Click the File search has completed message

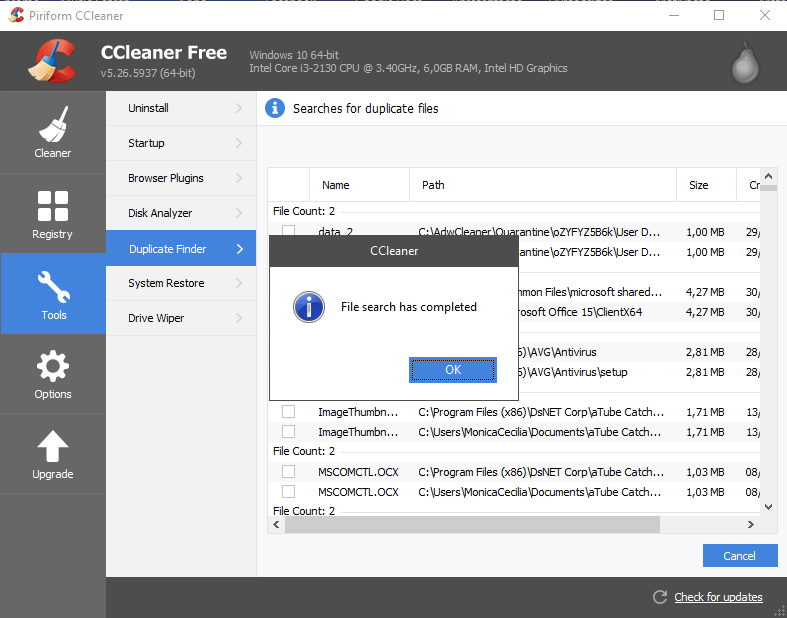[409, 307]
